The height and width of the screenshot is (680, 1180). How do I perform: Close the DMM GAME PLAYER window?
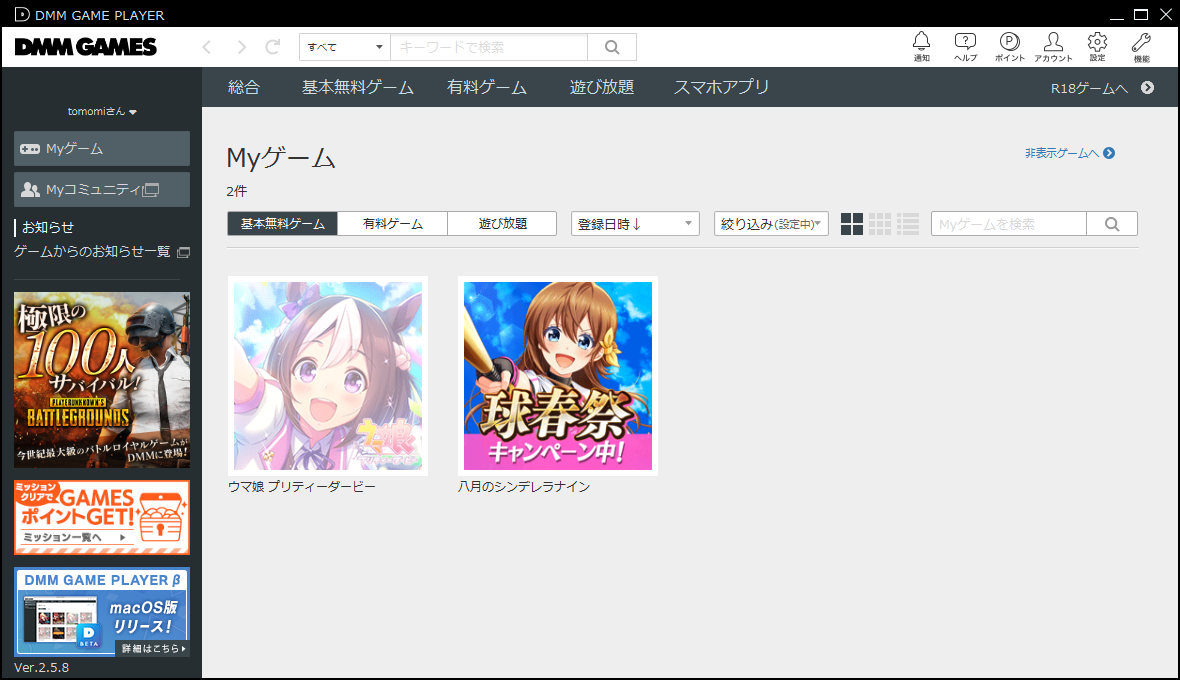(x=1165, y=14)
